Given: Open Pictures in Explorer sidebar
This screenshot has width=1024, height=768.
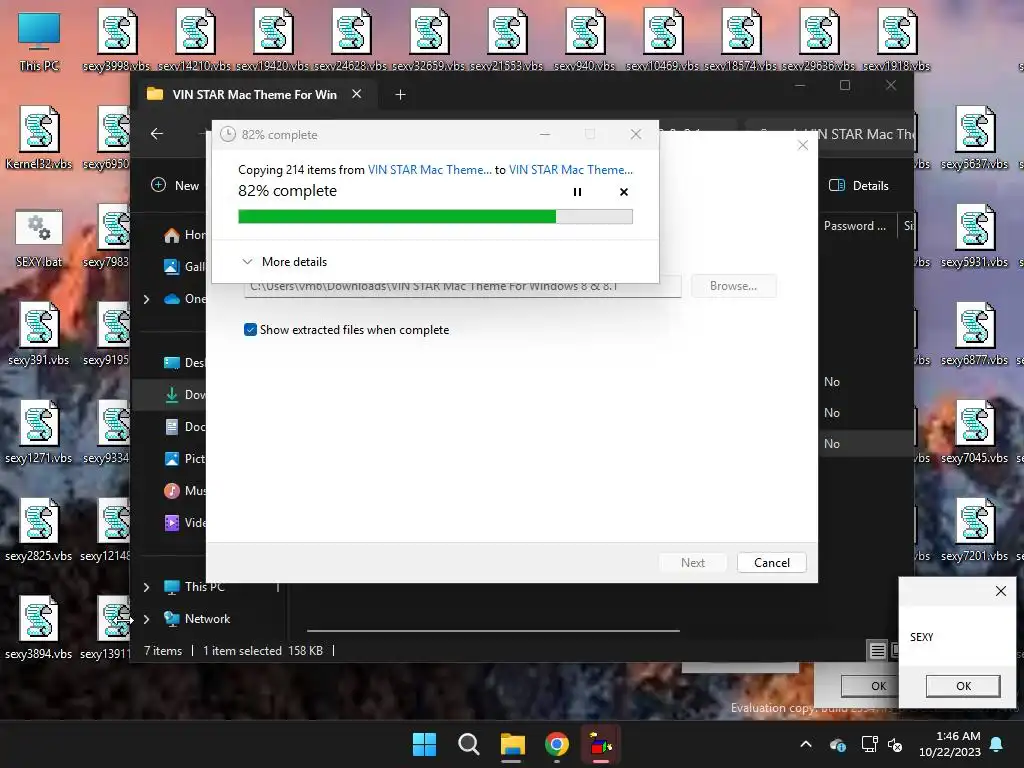Looking at the screenshot, I should pyautogui.click(x=184, y=458).
